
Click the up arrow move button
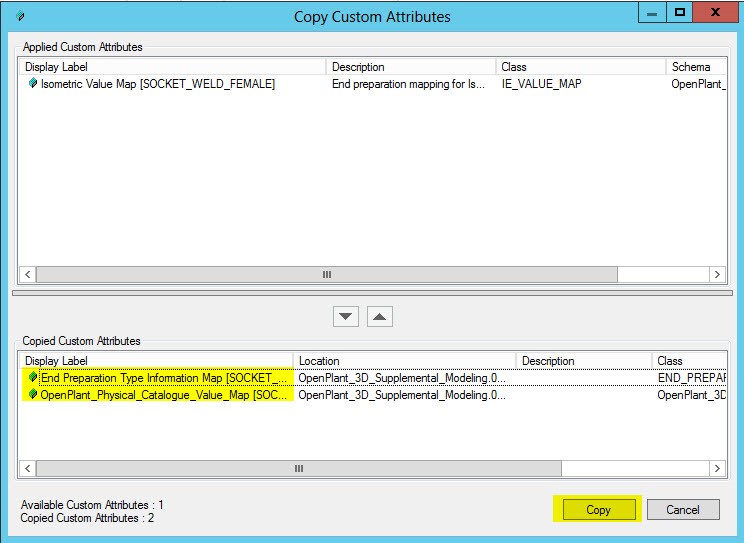coord(380,316)
